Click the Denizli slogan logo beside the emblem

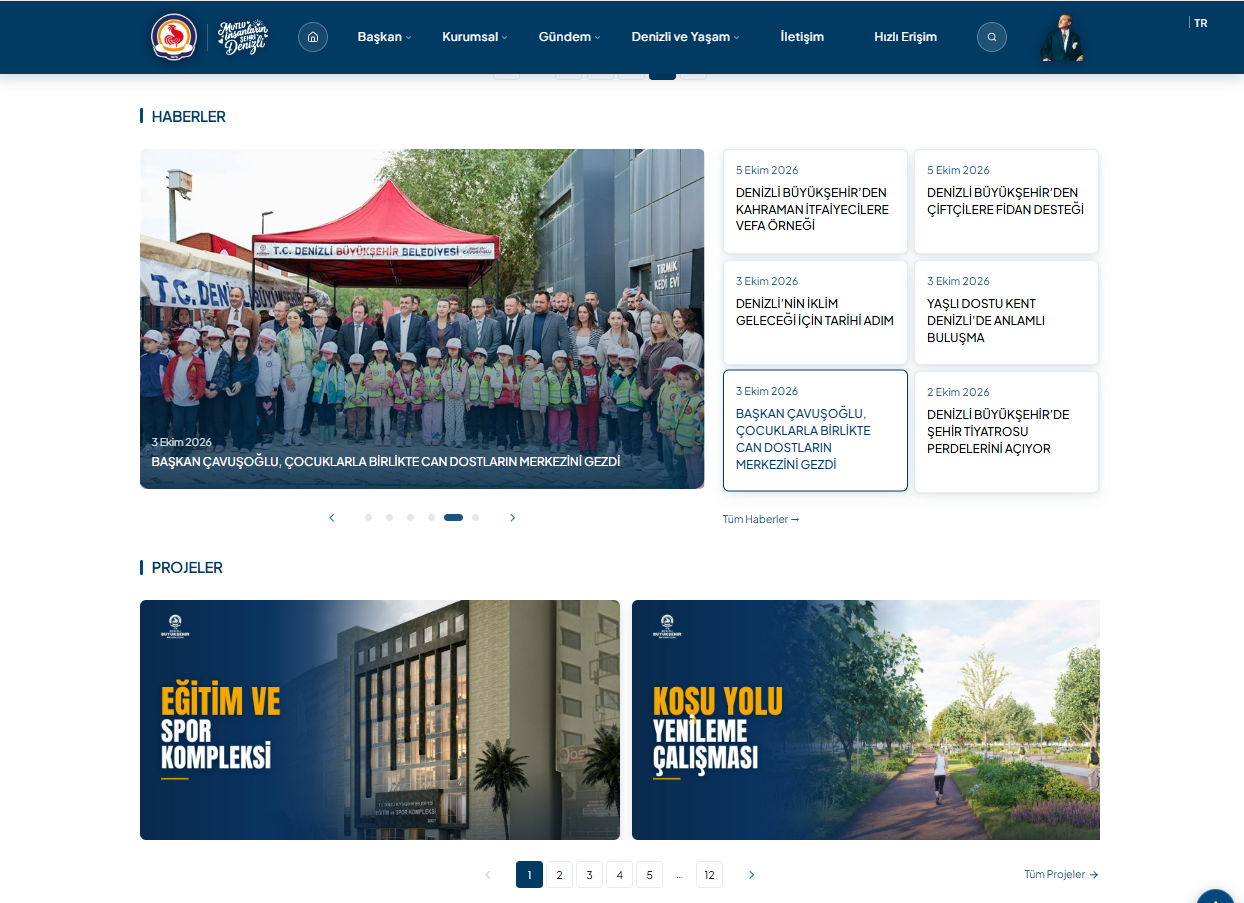click(244, 37)
